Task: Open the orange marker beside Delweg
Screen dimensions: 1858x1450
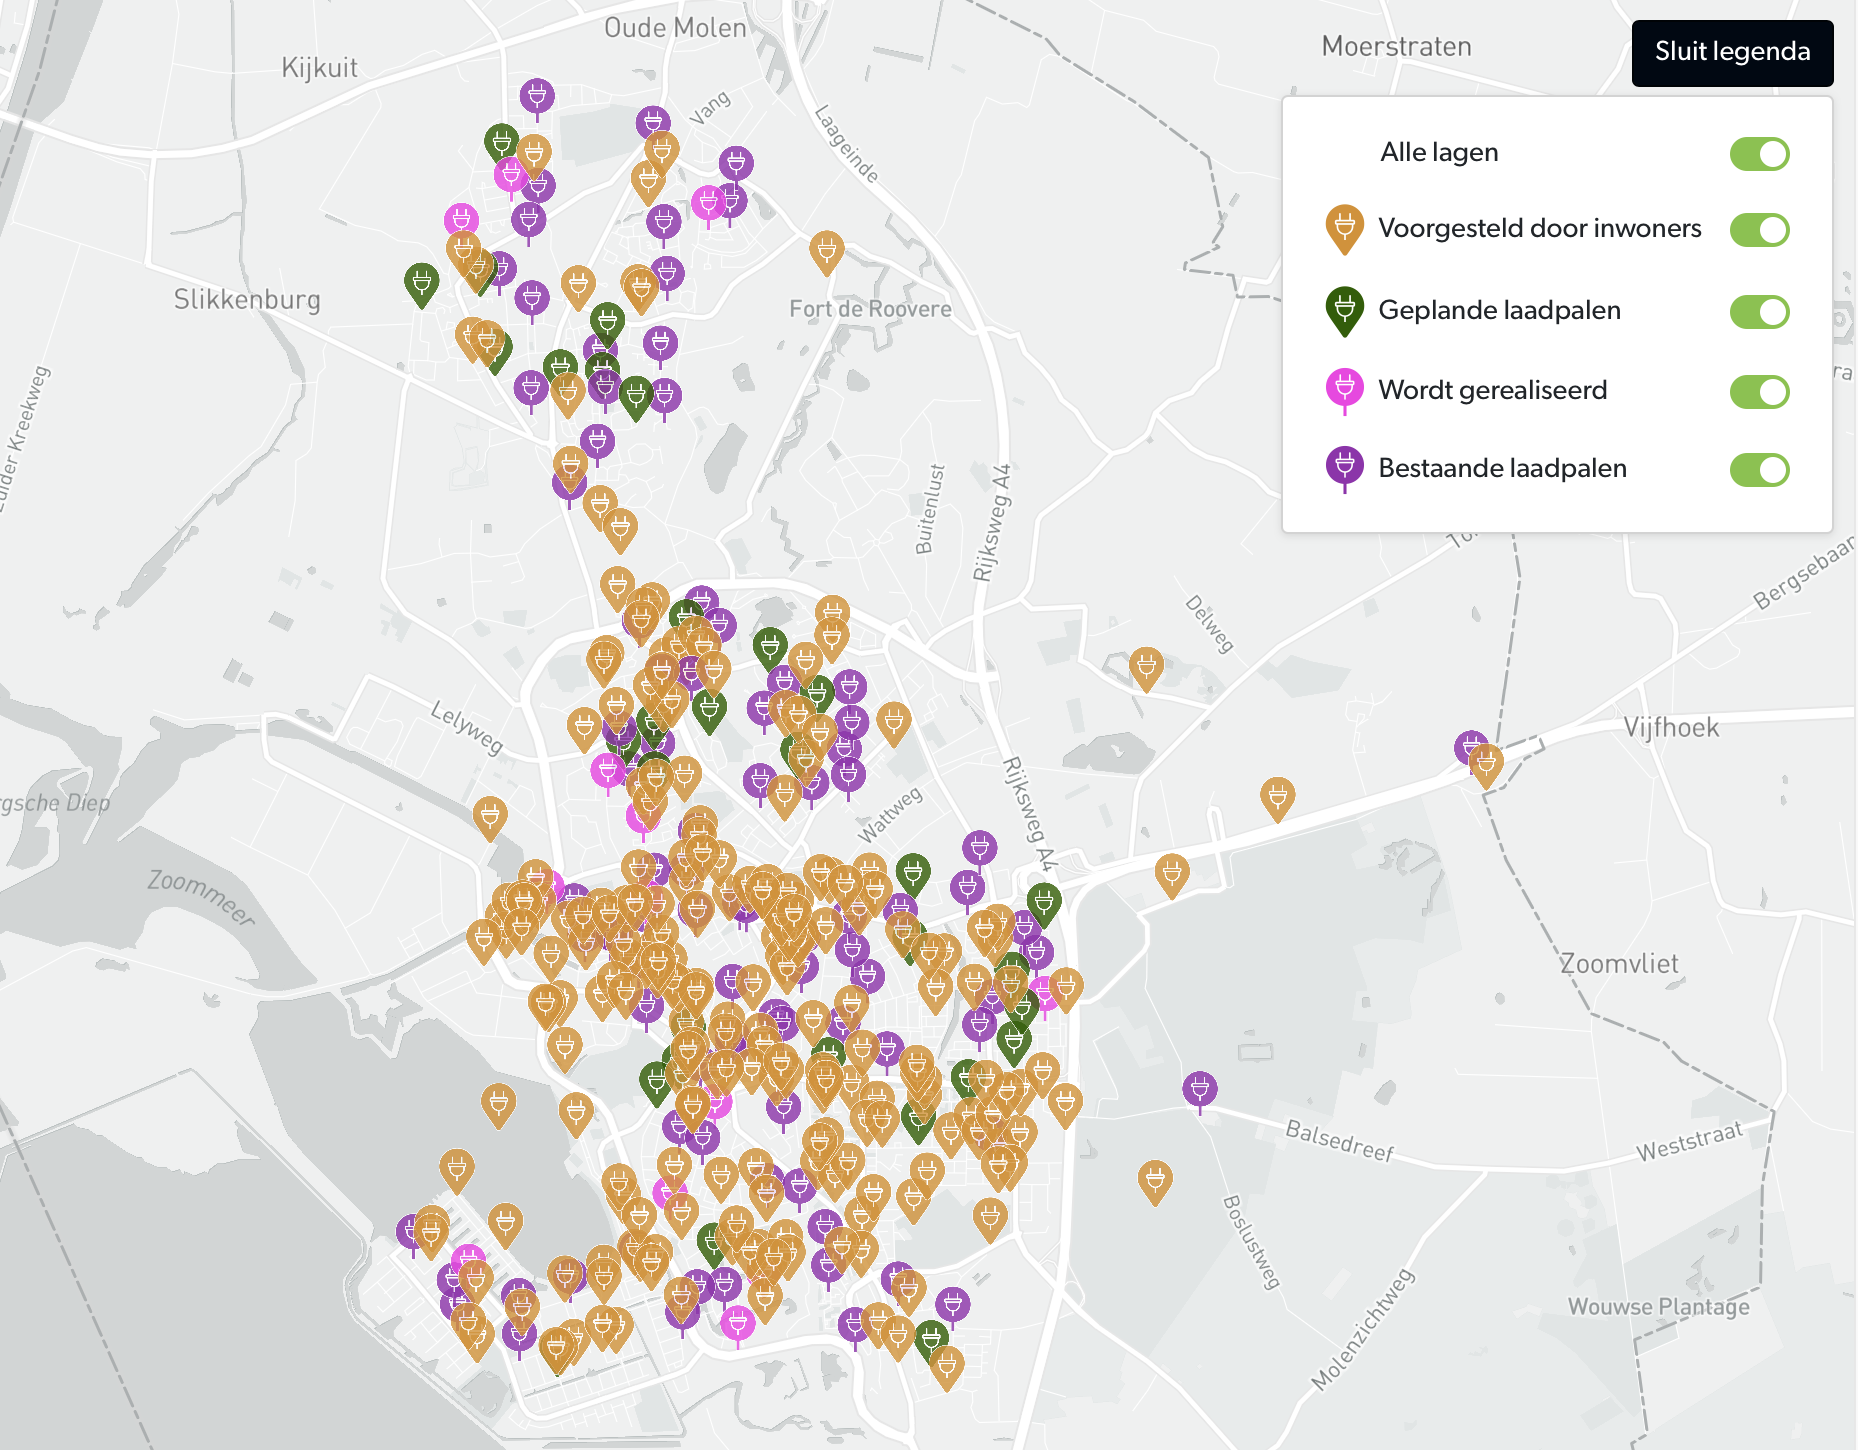Action: 1146,666
